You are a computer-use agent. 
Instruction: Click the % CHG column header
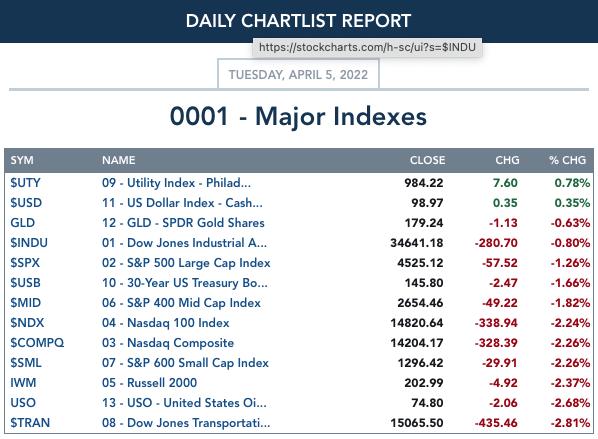point(567,160)
